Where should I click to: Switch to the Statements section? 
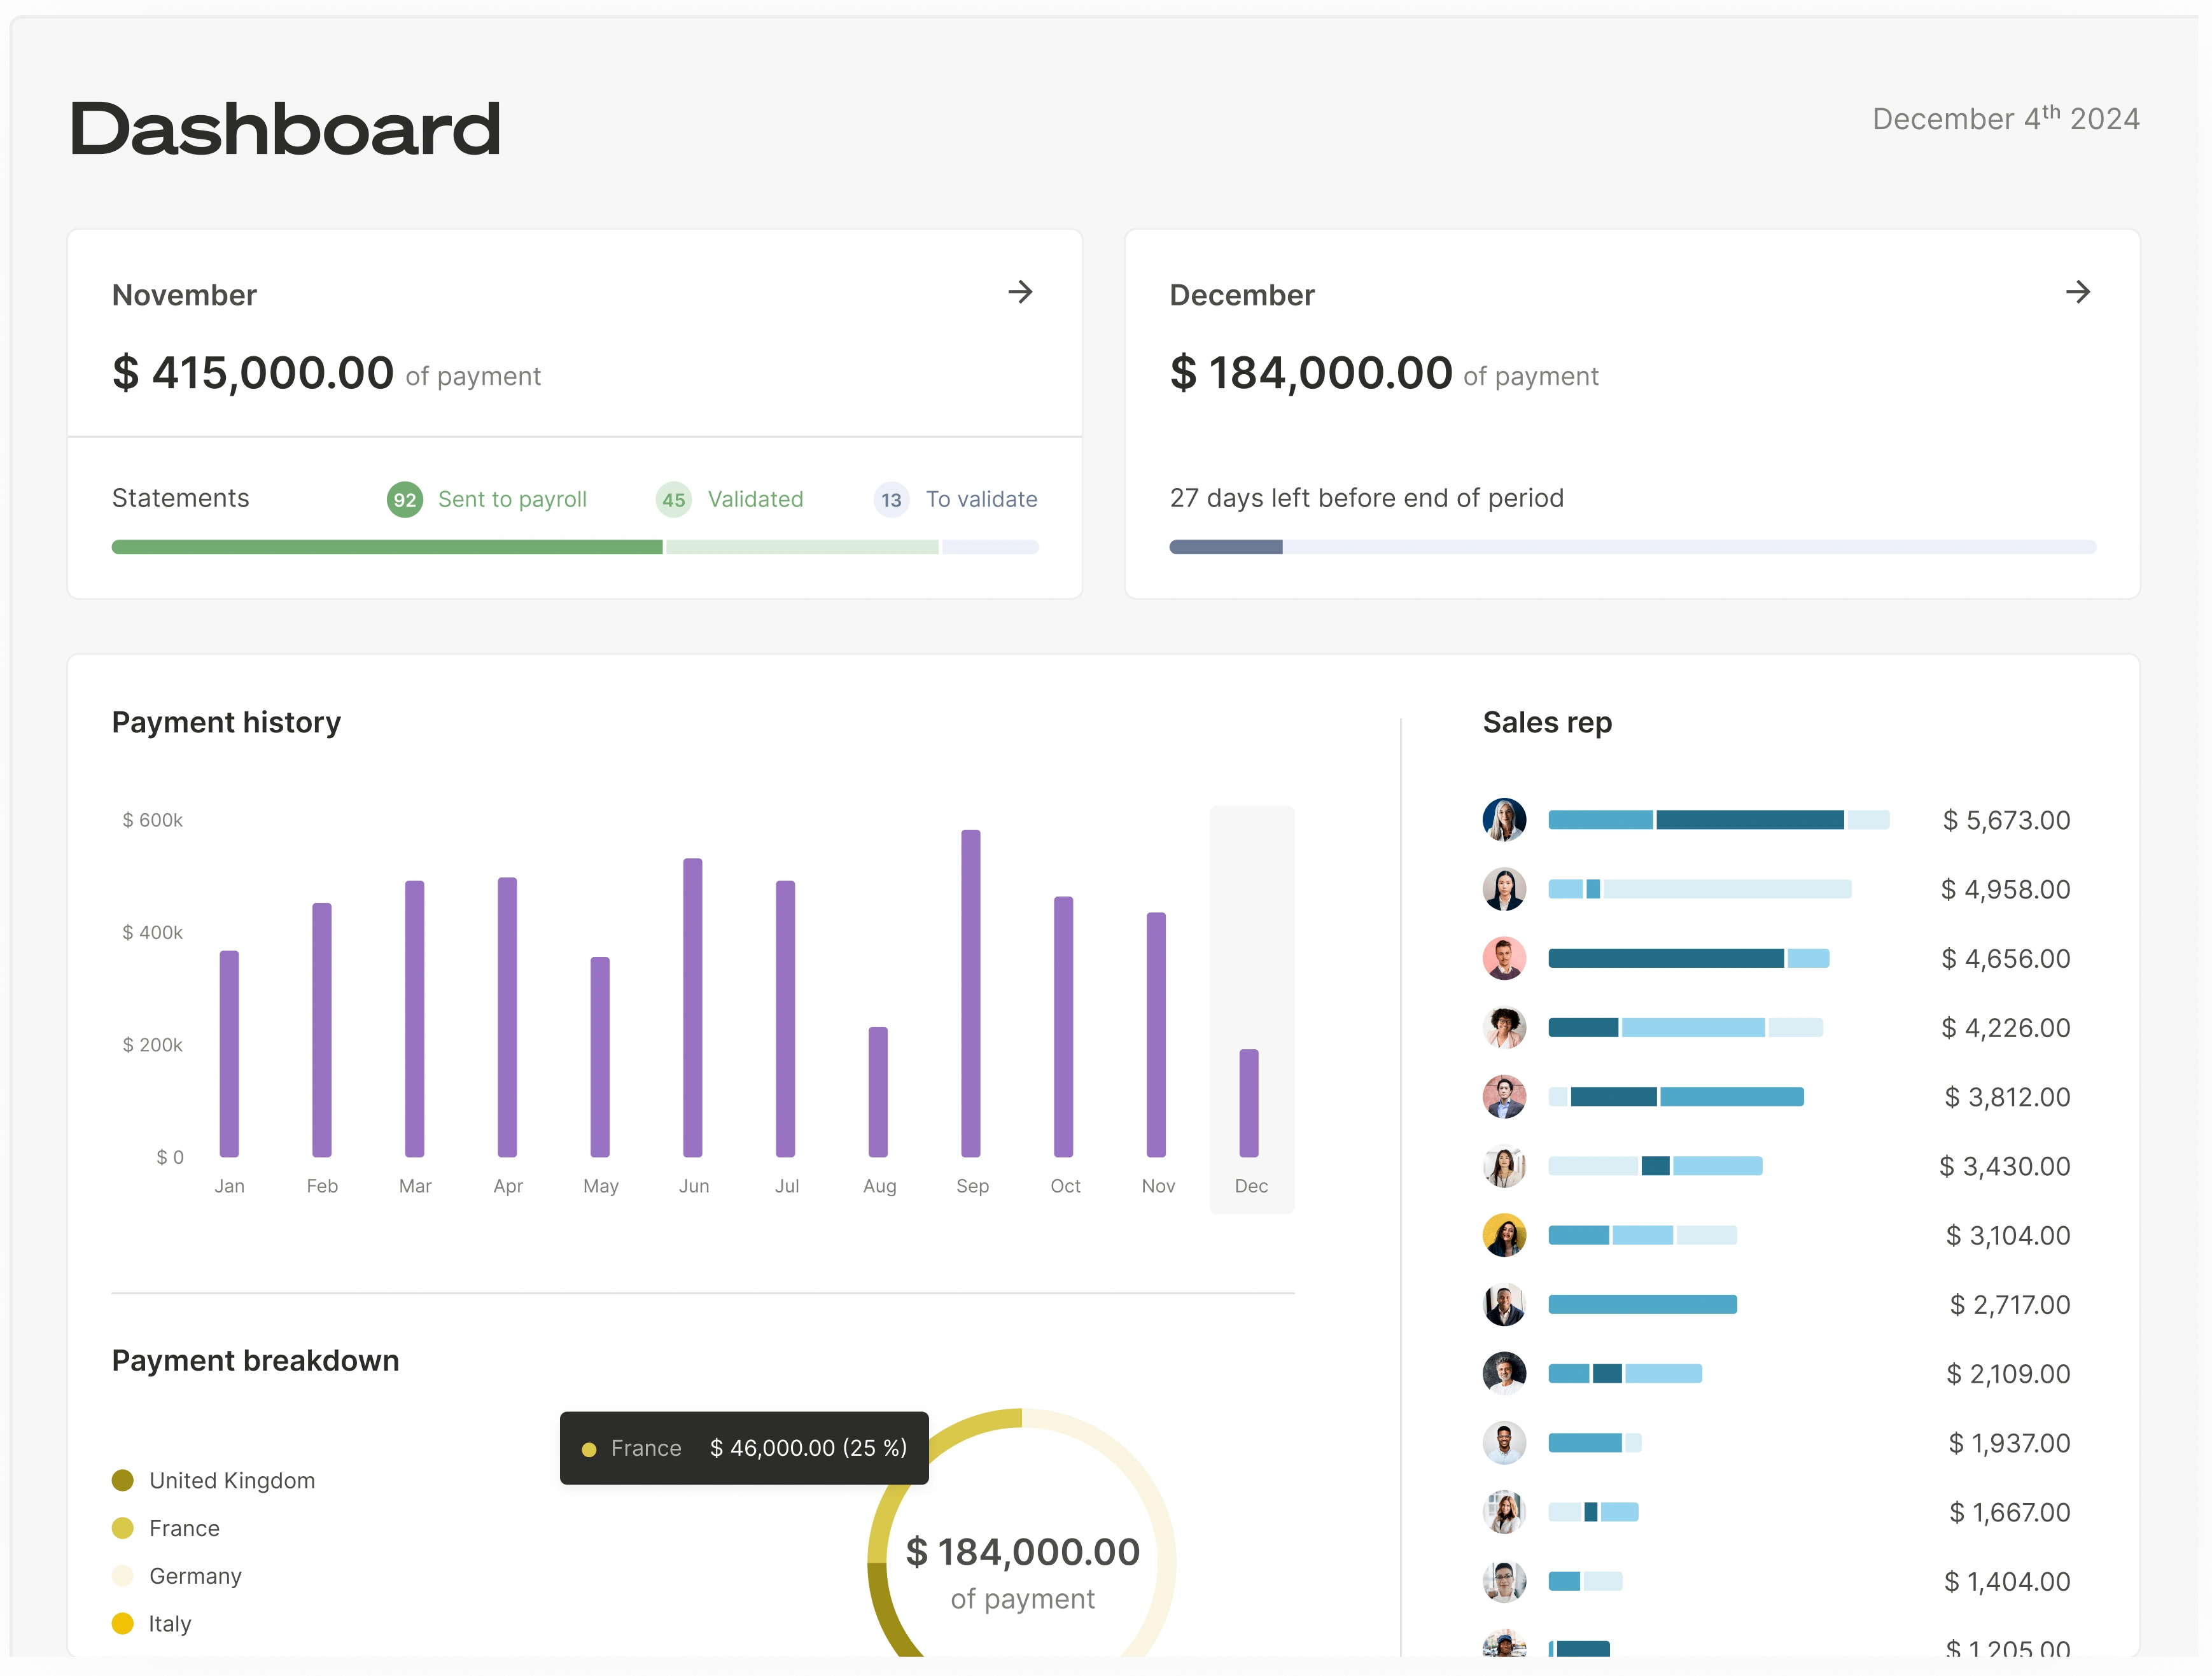[180, 497]
